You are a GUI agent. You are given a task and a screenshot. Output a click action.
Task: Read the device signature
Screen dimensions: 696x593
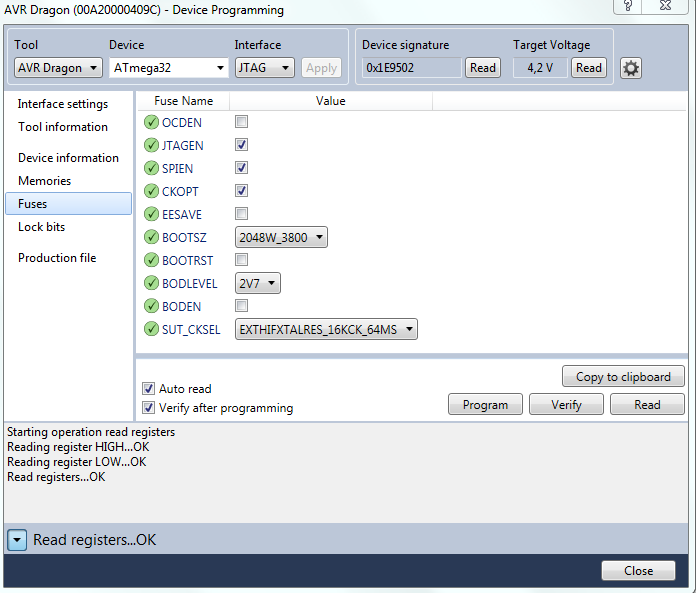tap(483, 68)
